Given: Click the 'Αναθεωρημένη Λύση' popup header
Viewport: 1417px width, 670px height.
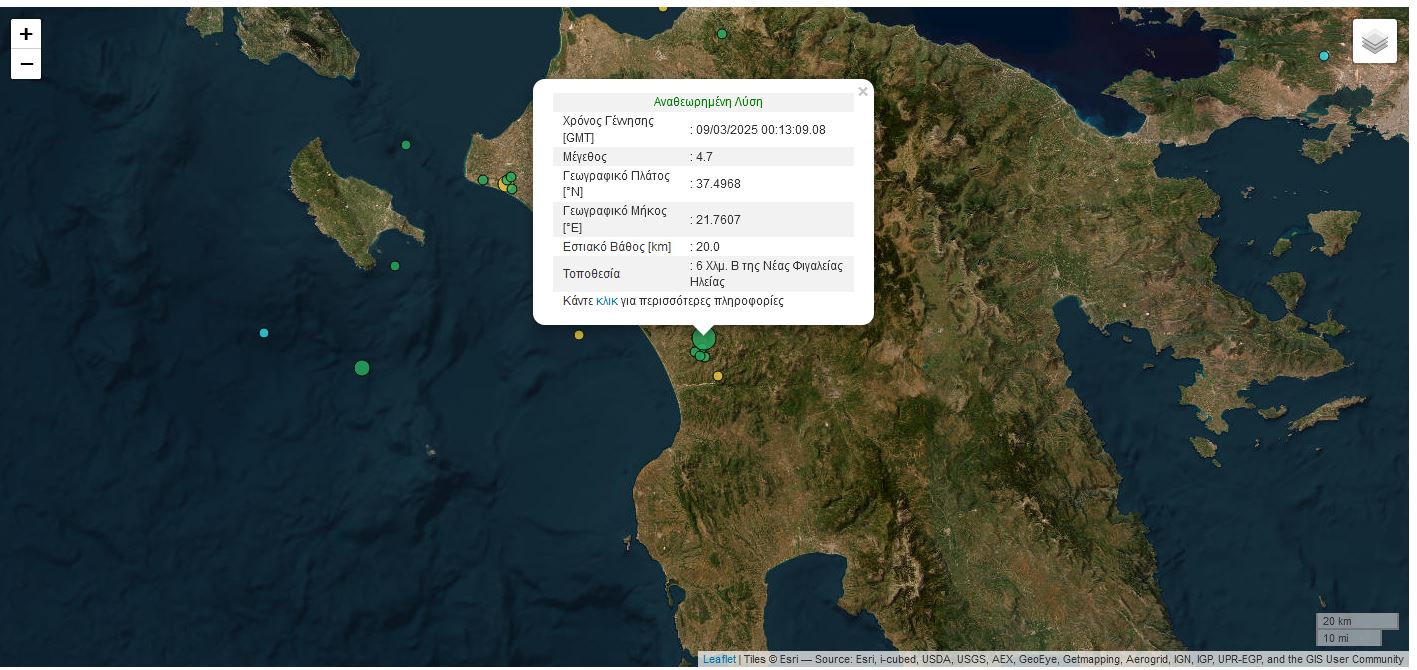Looking at the screenshot, I should click(x=707, y=102).
